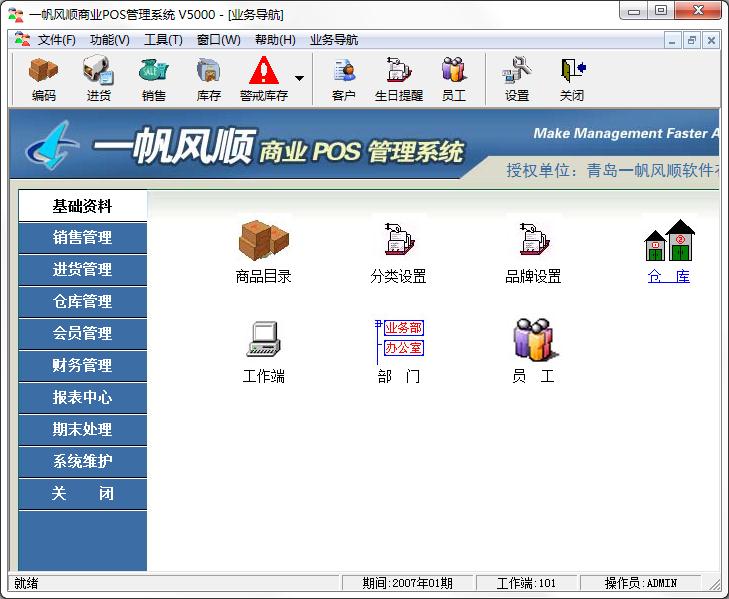Click the 就绪 status text

coord(26,583)
